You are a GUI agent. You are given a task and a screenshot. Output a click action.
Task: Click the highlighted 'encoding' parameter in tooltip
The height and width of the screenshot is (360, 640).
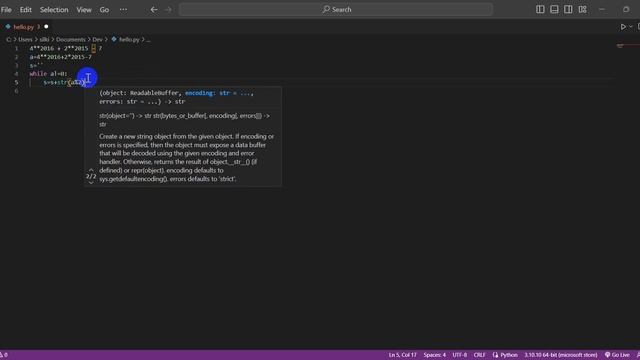199,93
